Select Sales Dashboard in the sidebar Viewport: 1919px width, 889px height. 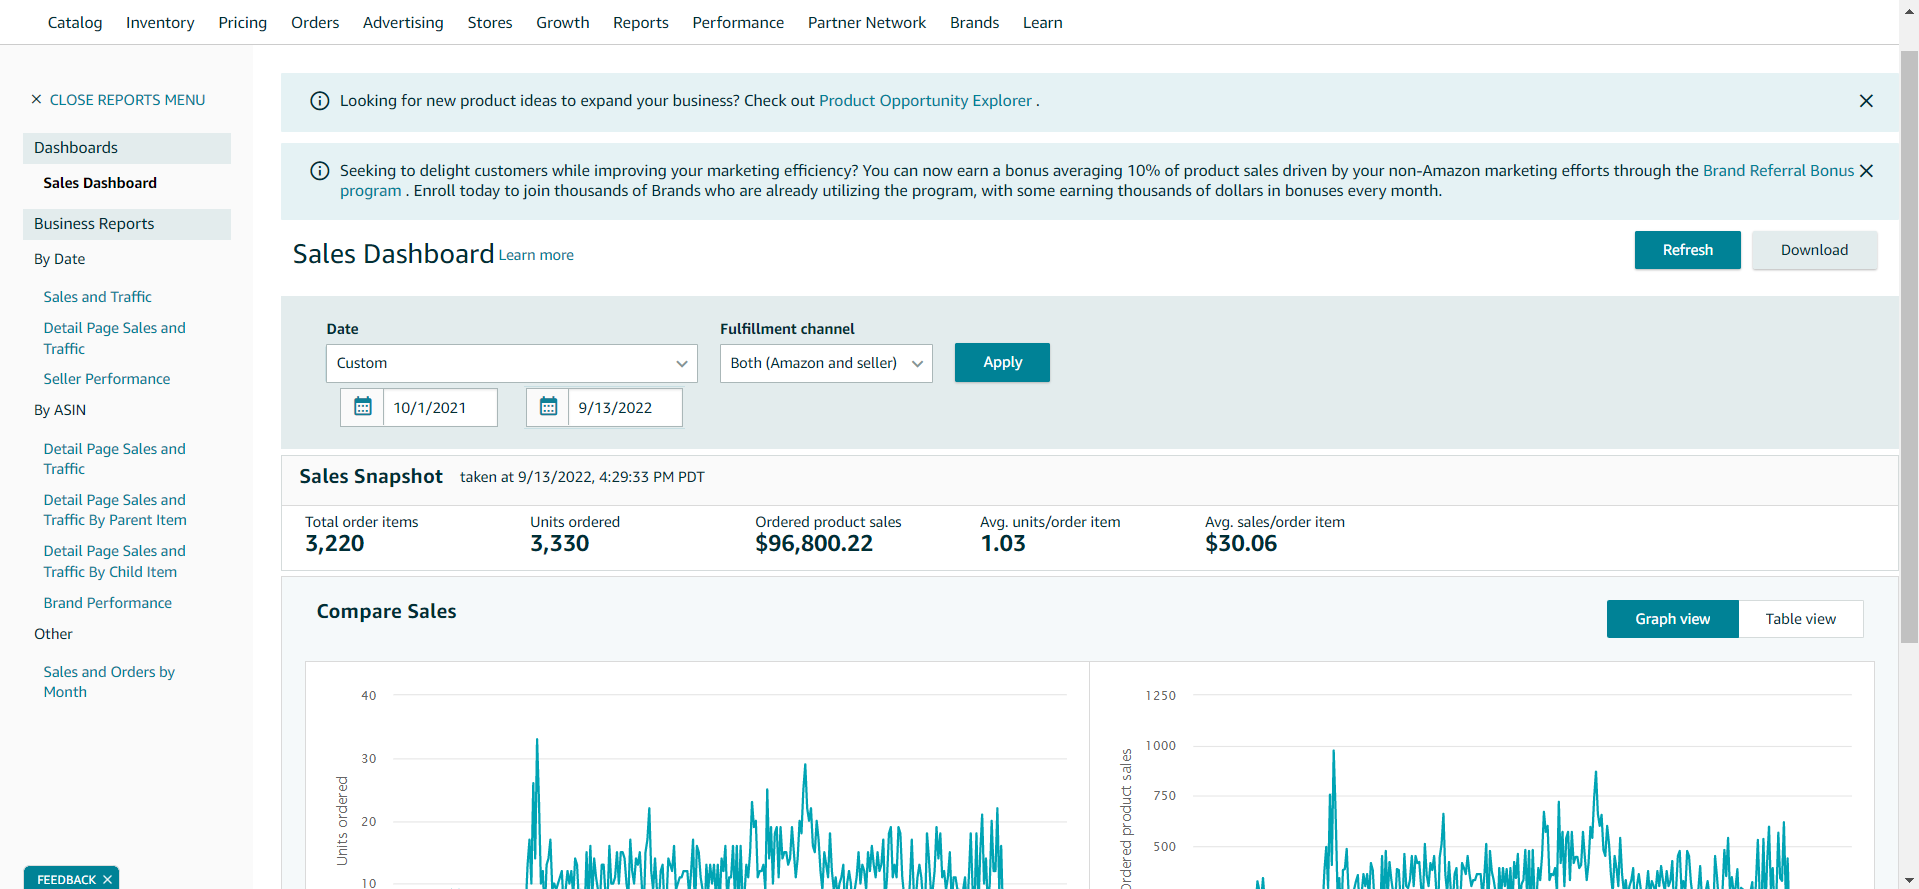pyautogui.click(x=100, y=183)
